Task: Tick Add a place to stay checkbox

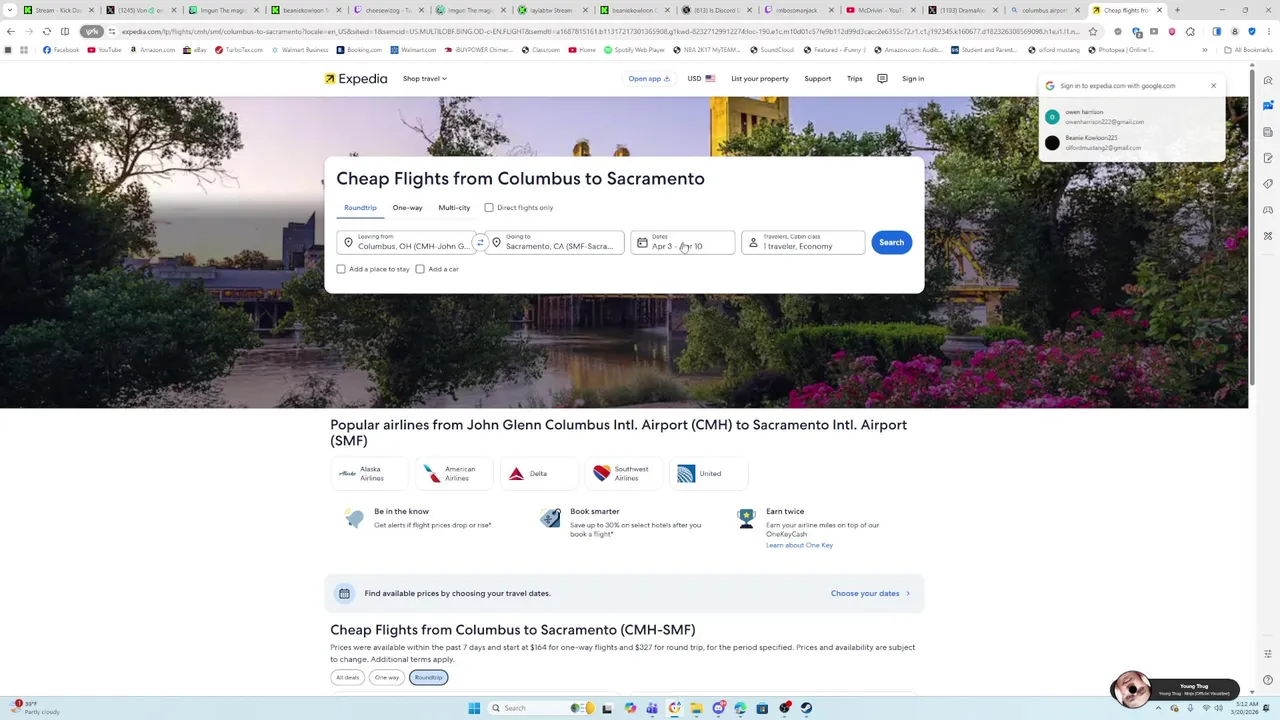Action: pos(341,269)
